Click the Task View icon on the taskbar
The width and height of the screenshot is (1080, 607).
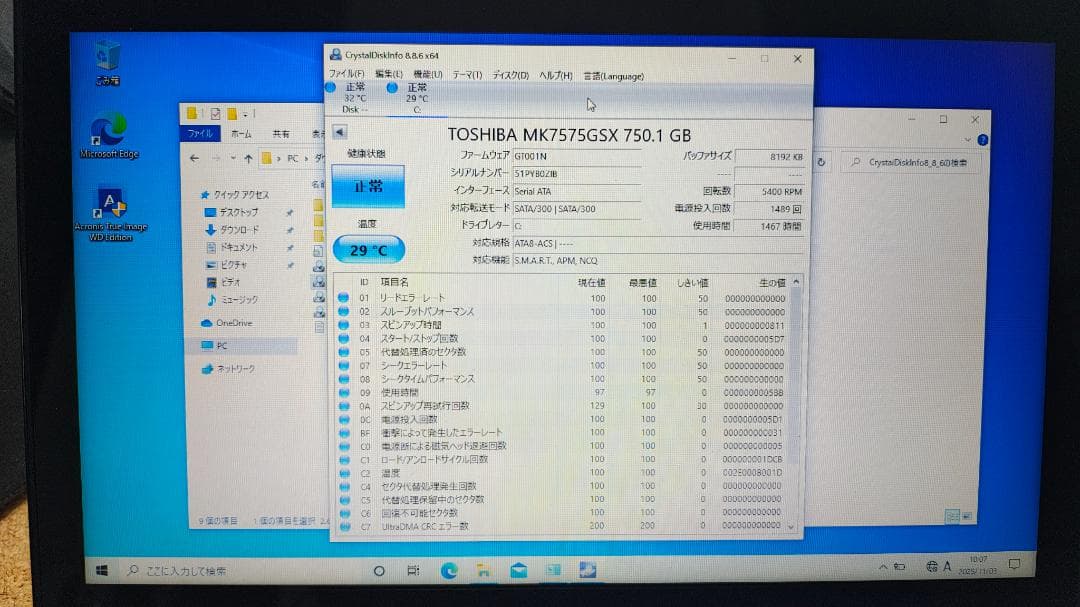click(413, 571)
